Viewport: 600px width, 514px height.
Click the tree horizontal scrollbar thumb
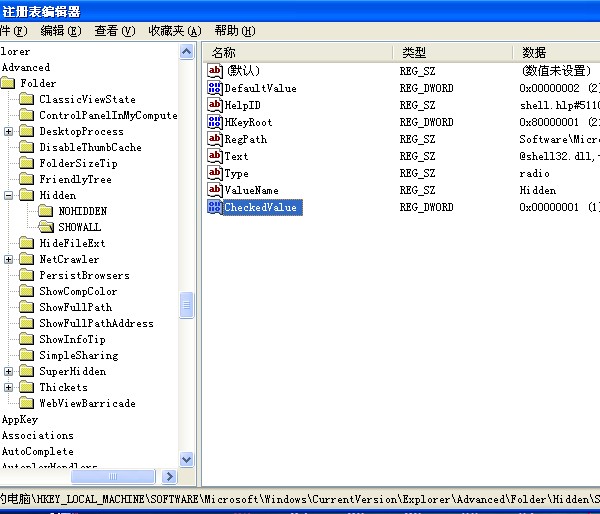point(113,476)
